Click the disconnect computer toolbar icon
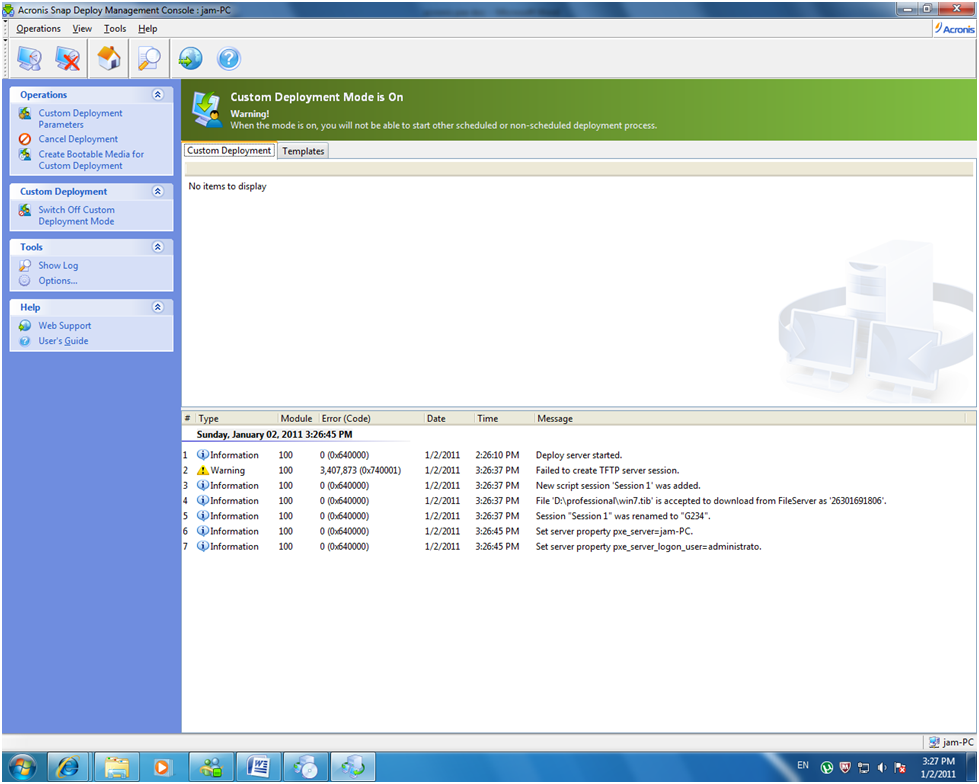Viewport: 979px width, 784px height. (68, 58)
